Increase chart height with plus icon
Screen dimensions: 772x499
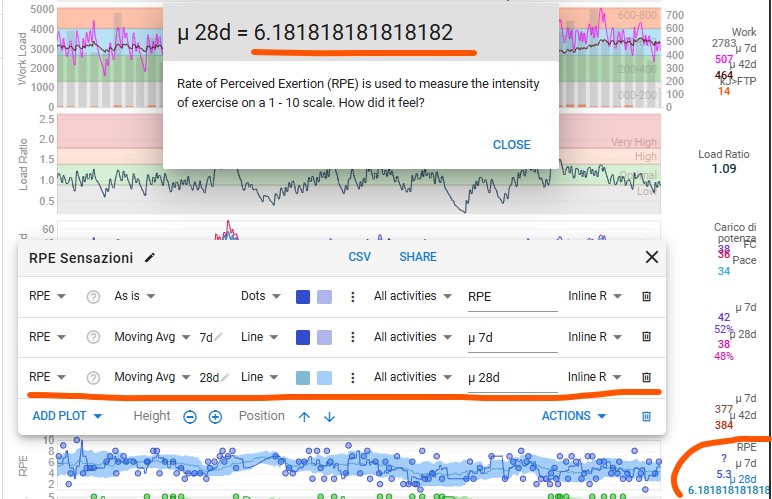point(215,417)
